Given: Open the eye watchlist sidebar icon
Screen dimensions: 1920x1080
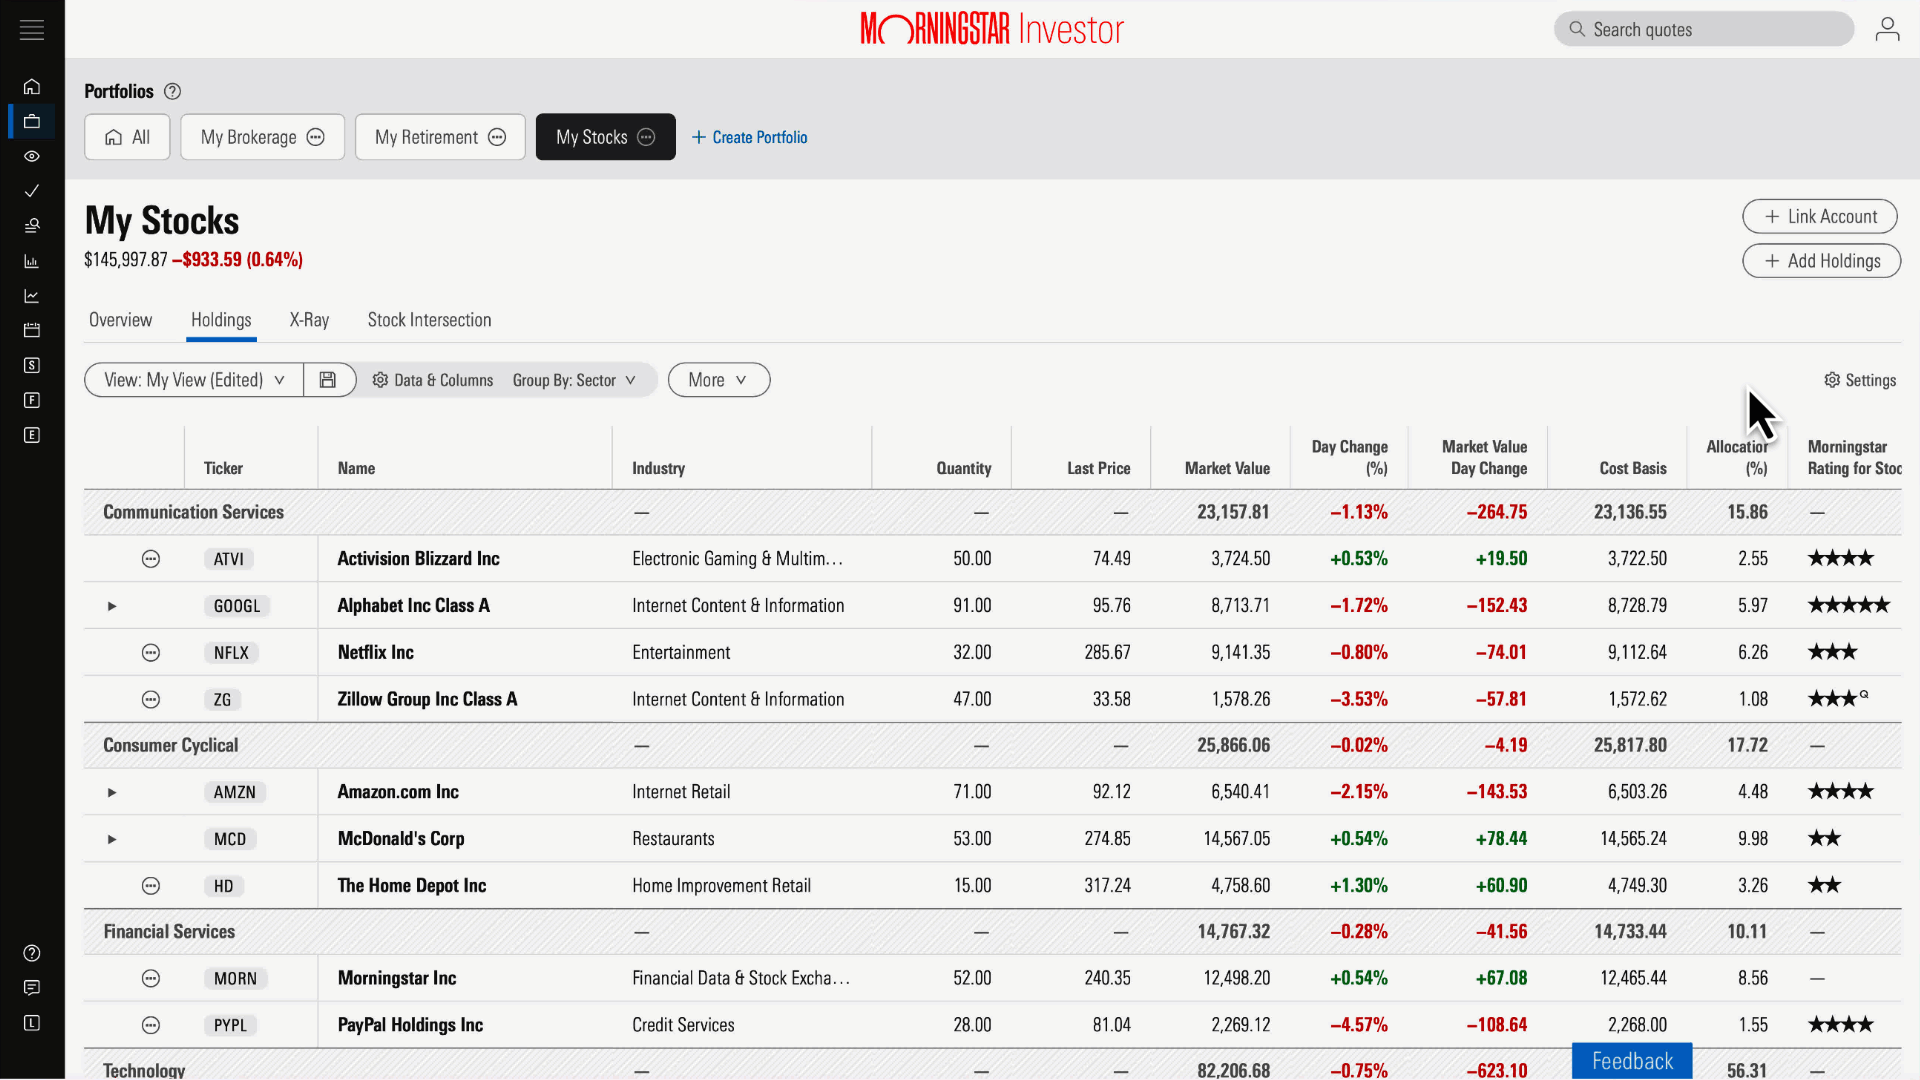Looking at the screenshot, I should pos(32,156).
